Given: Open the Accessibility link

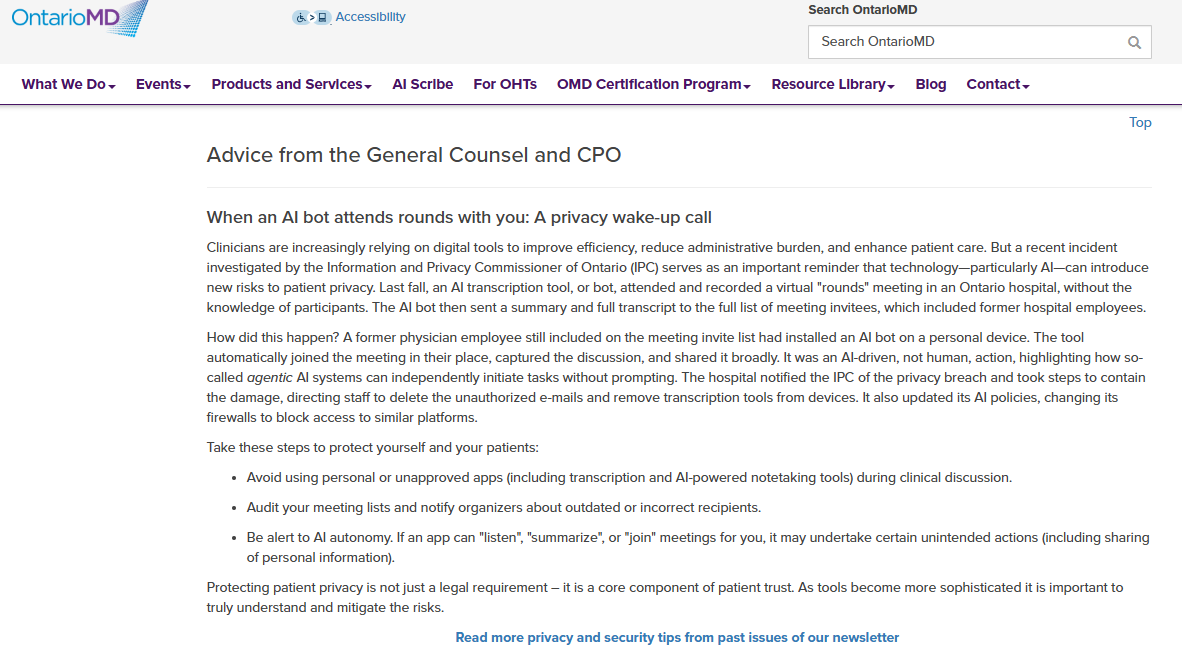Looking at the screenshot, I should (370, 17).
